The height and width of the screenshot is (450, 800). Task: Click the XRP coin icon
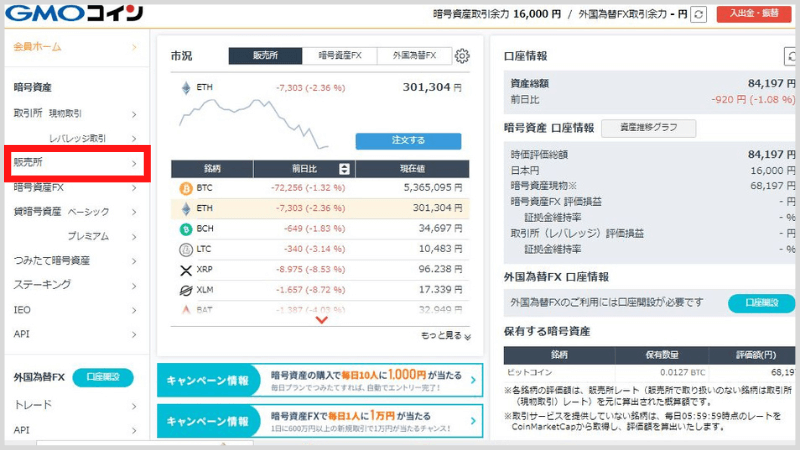[186, 270]
